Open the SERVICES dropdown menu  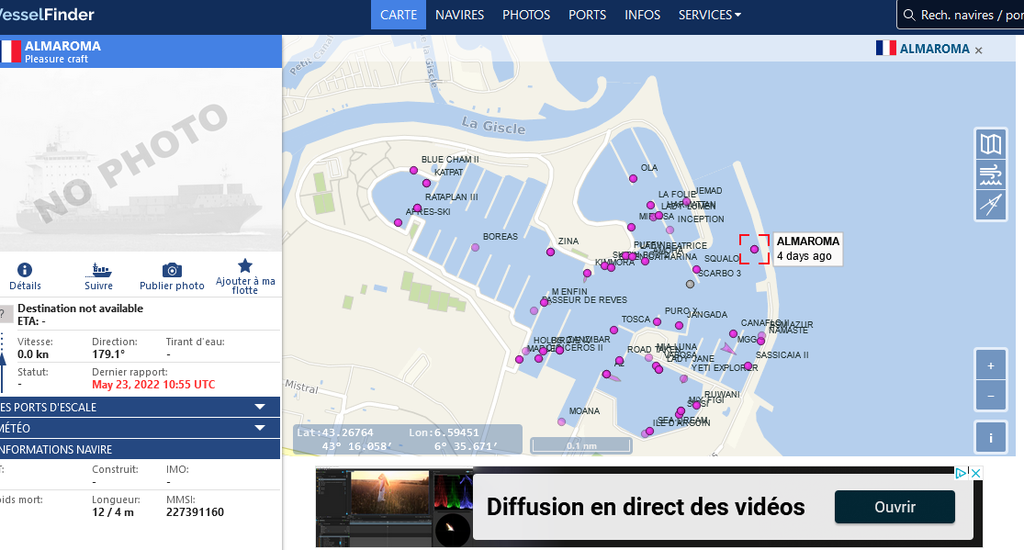point(709,14)
